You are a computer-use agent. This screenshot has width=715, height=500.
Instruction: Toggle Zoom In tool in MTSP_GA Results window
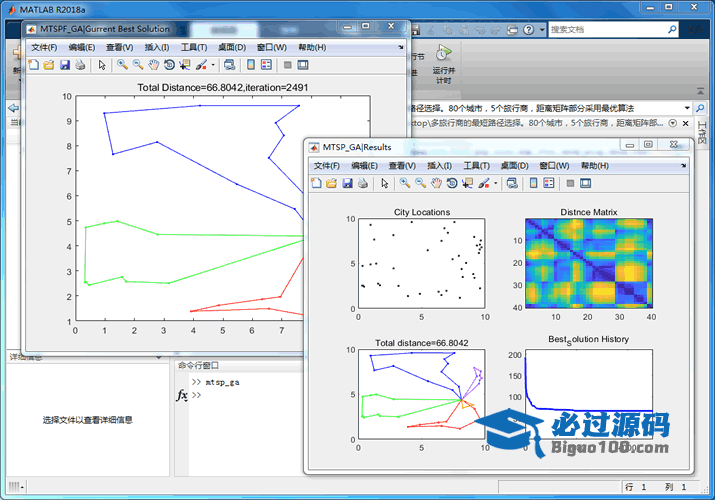(404, 183)
